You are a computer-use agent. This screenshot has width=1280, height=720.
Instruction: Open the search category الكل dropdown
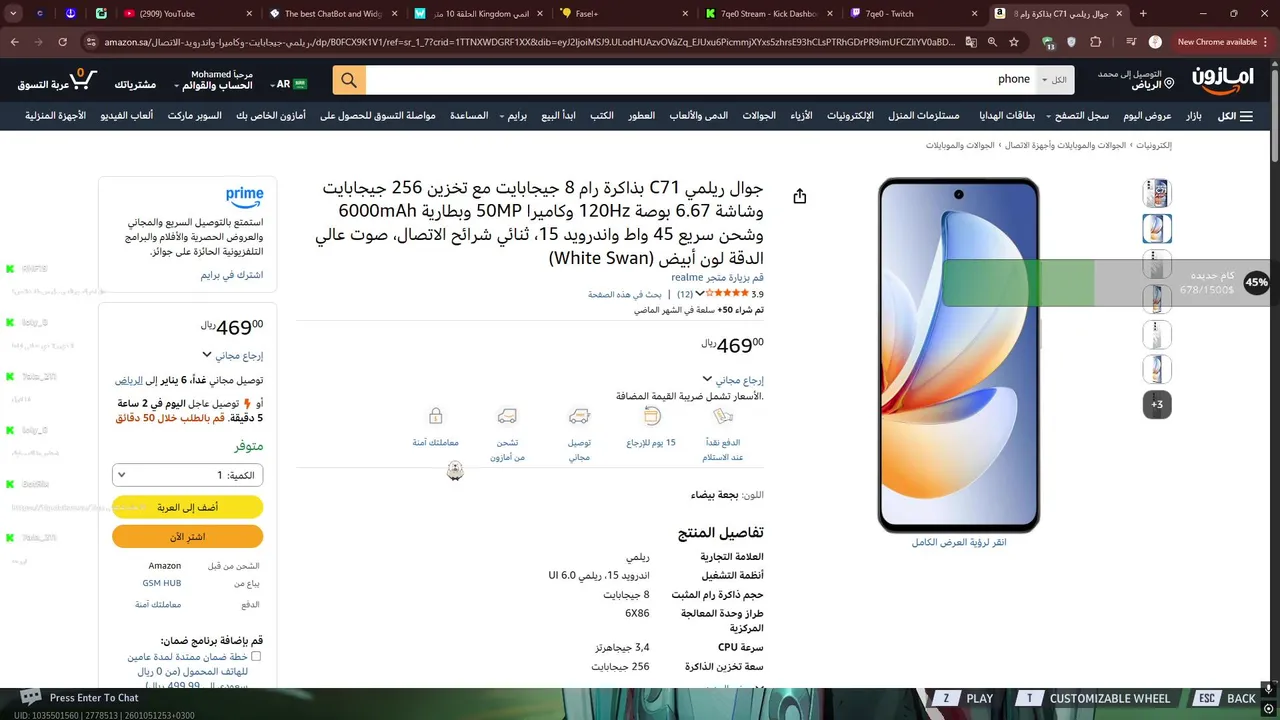[1054, 80]
